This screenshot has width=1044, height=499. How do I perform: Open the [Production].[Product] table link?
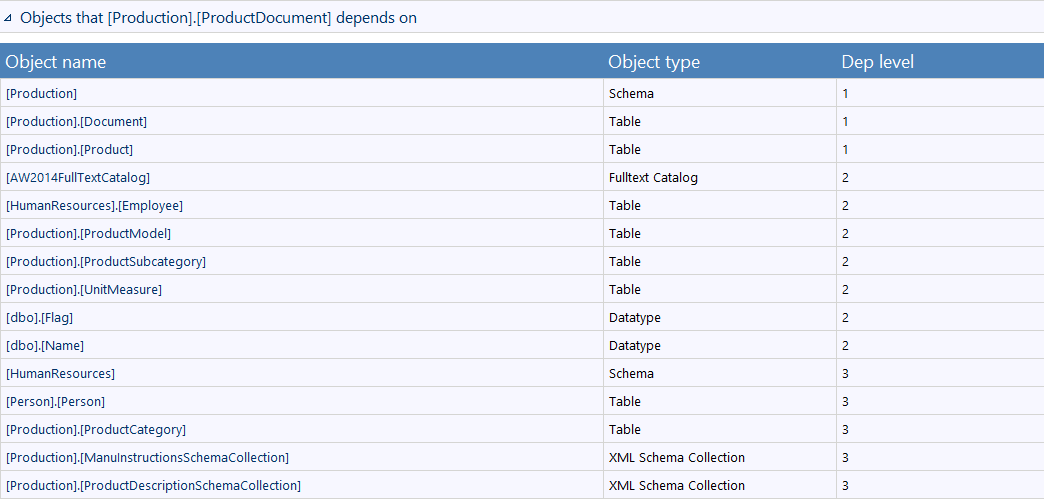69,150
